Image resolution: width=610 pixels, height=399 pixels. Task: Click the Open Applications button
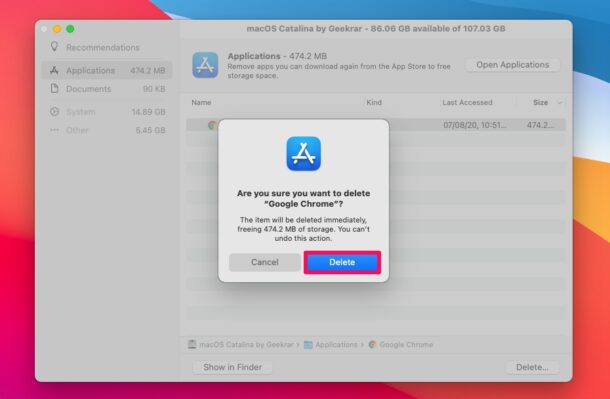click(x=513, y=65)
